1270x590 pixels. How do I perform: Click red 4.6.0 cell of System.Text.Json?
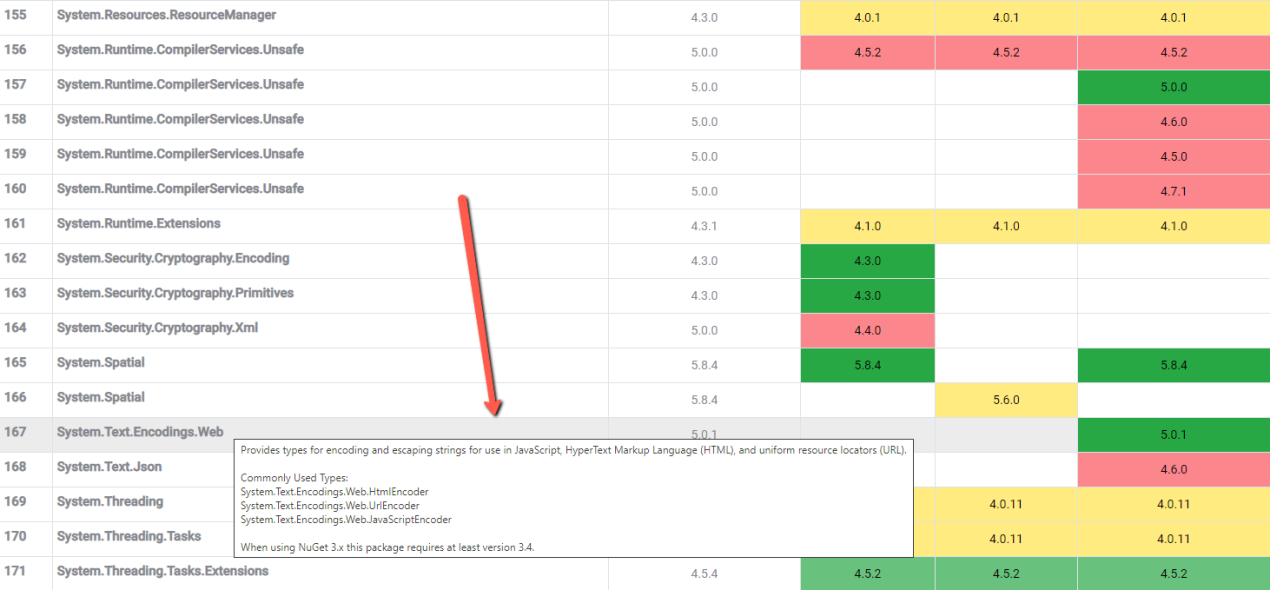(1174, 469)
